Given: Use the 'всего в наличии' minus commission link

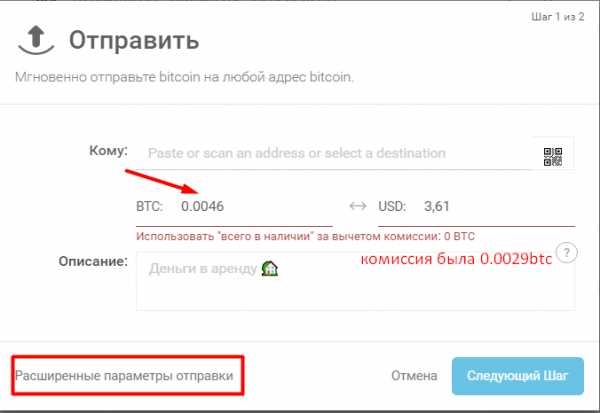Looking at the screenshot, I should point(305,236).
